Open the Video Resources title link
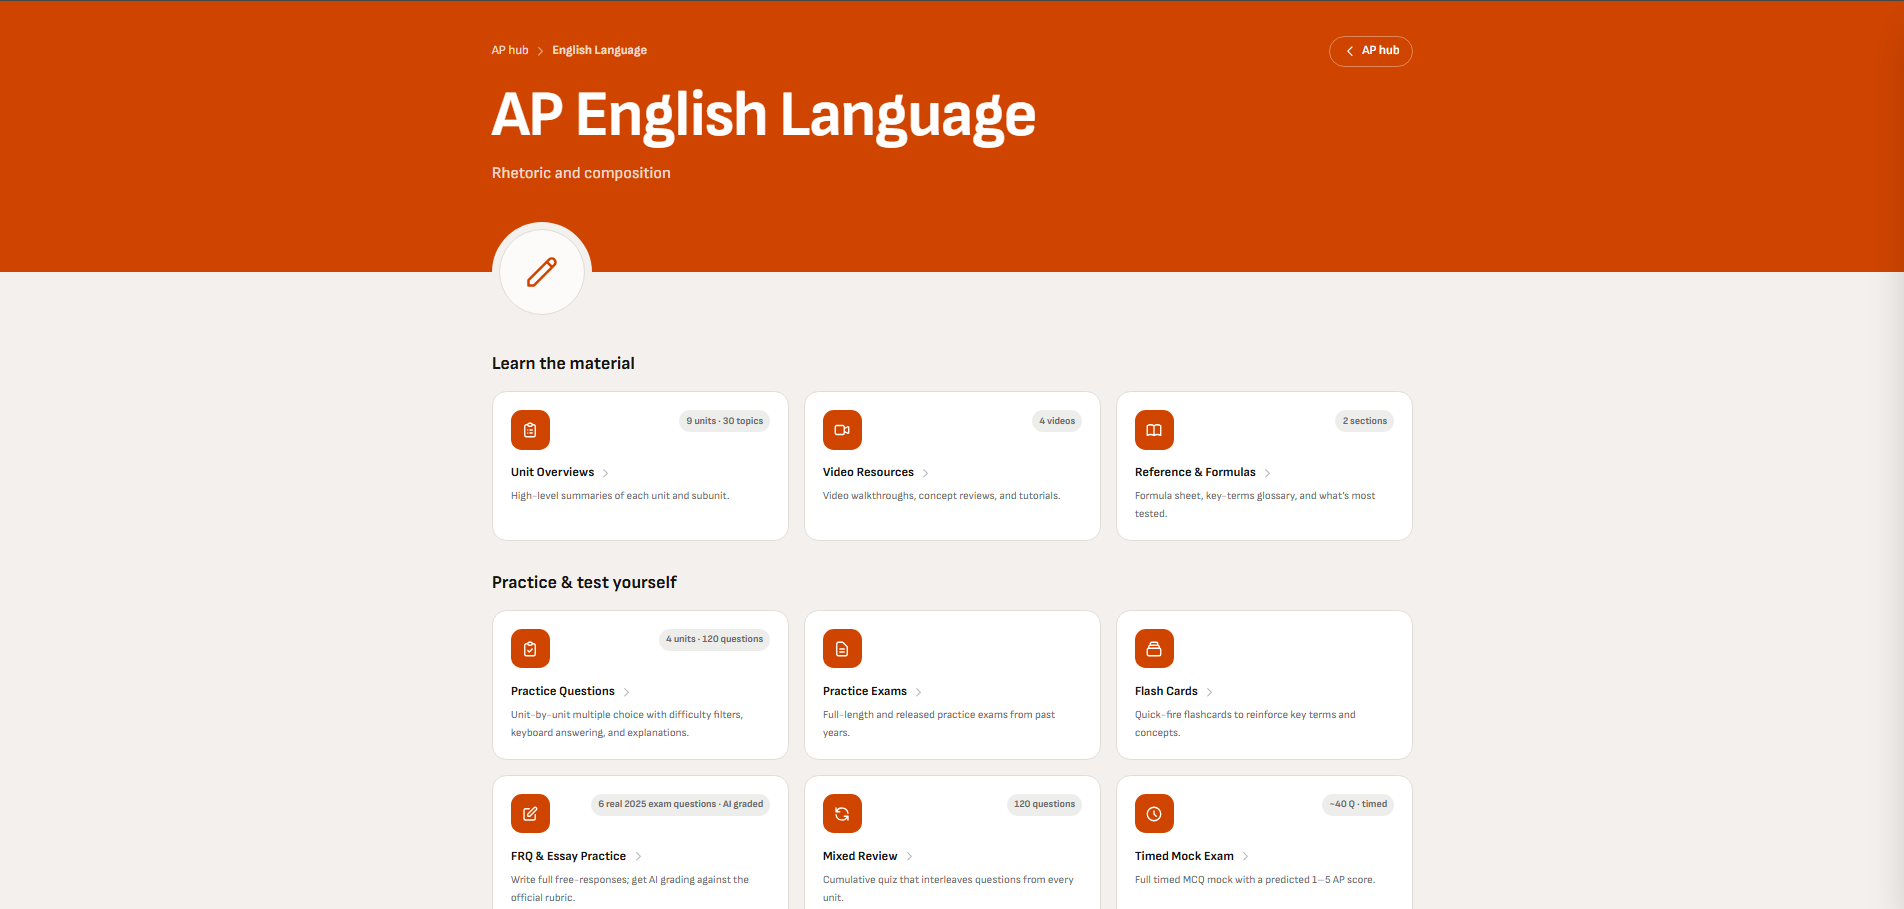 pos(868,472)
